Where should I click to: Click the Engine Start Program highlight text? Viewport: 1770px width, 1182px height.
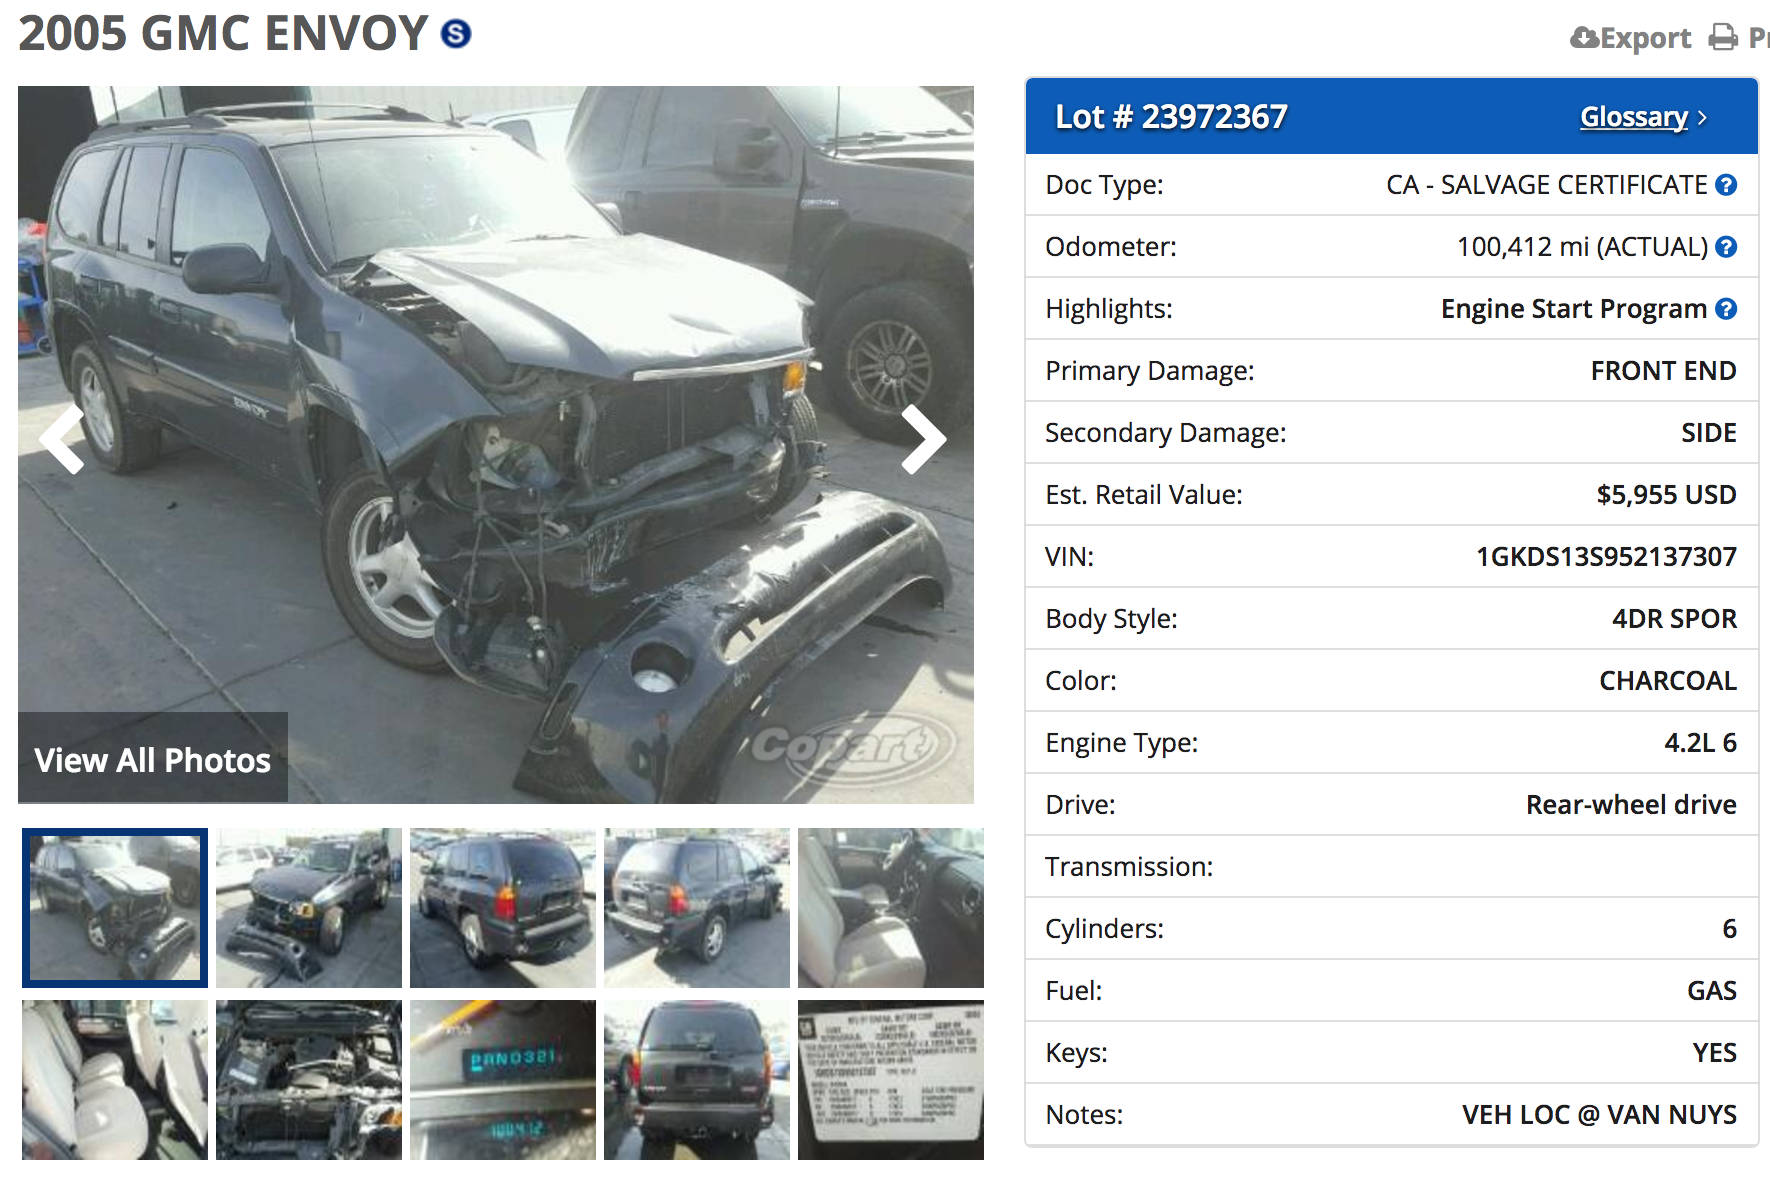[x=1573, y=309]
